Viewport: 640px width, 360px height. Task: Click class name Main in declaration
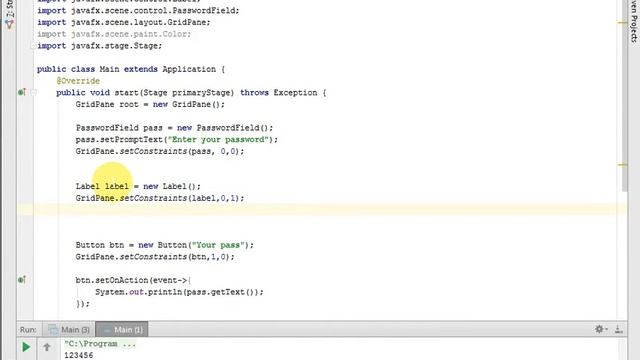tap(109, 69)
